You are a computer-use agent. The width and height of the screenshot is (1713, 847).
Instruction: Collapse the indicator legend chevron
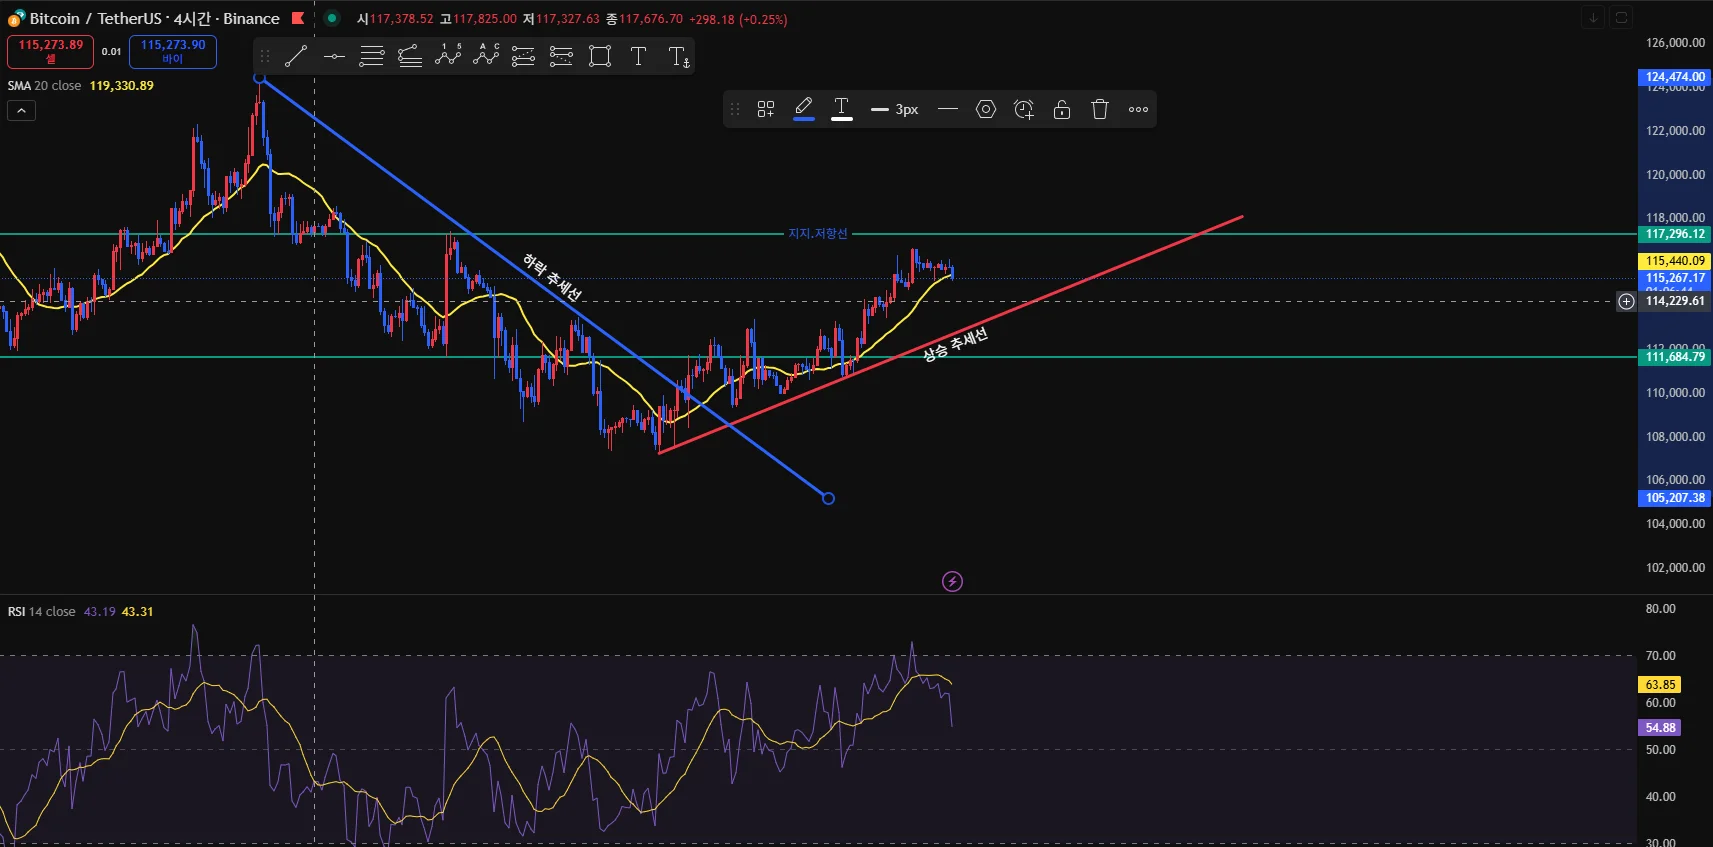(x=21, y=111)
